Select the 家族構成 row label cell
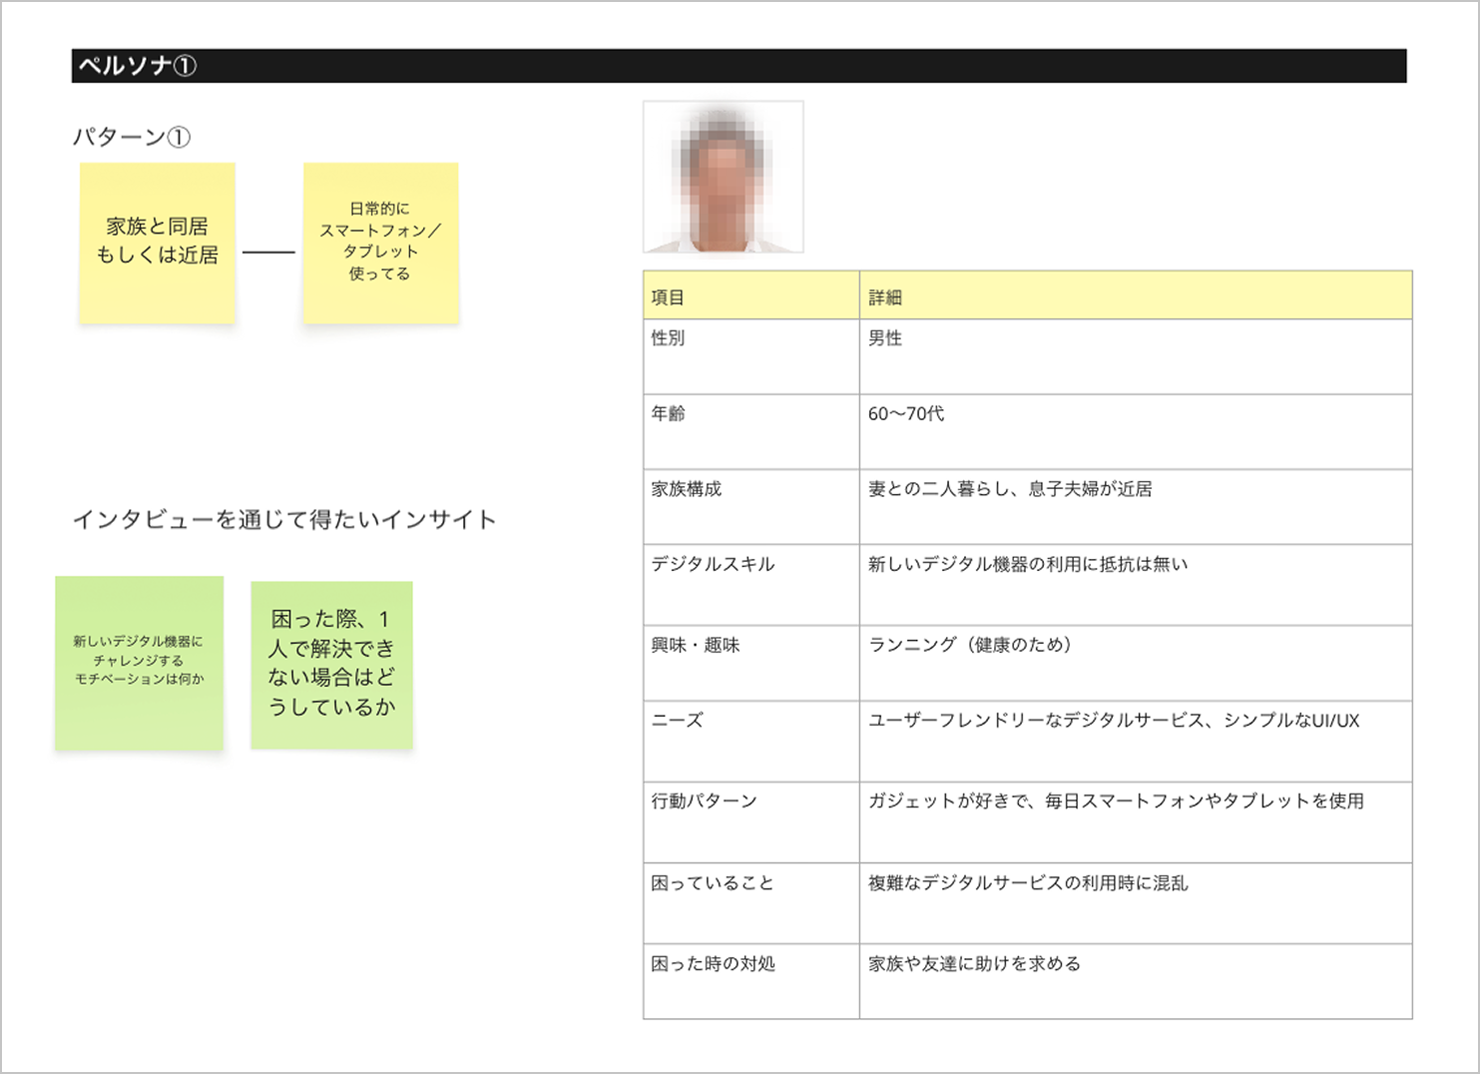This screenshot has width=1480, height=1074. click(750, 506)
